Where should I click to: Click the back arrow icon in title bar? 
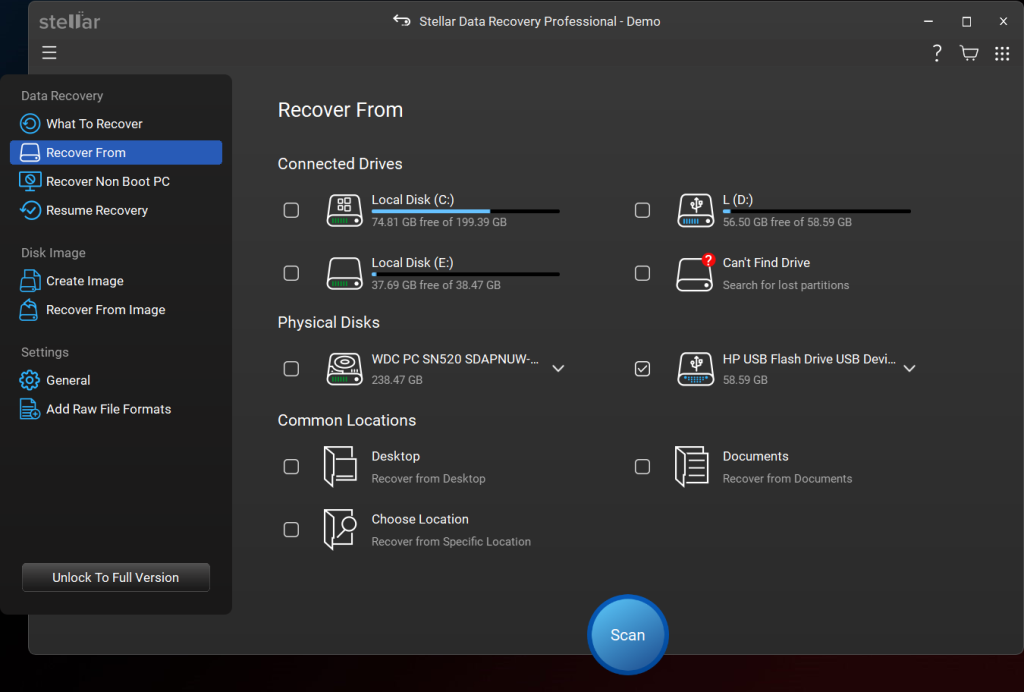tap(402, 21)
